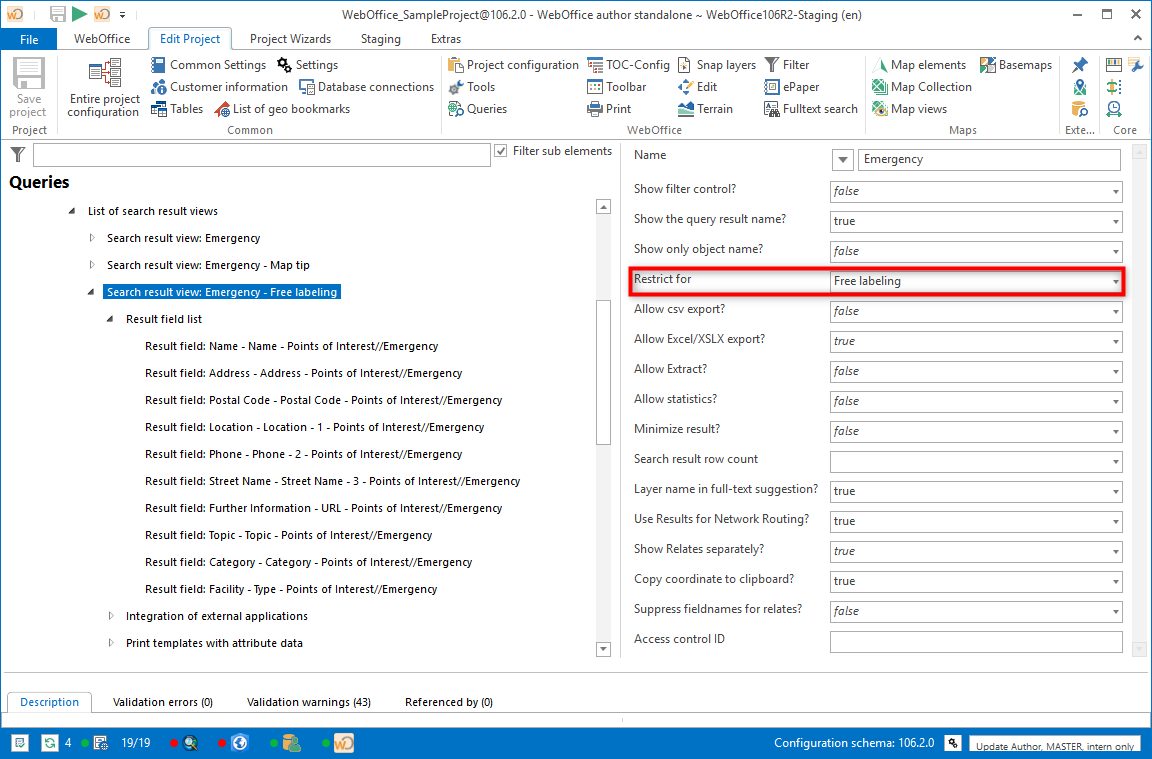
Task: Click Update Author, MASTER, intern only button
Action: click(1054, 745)
